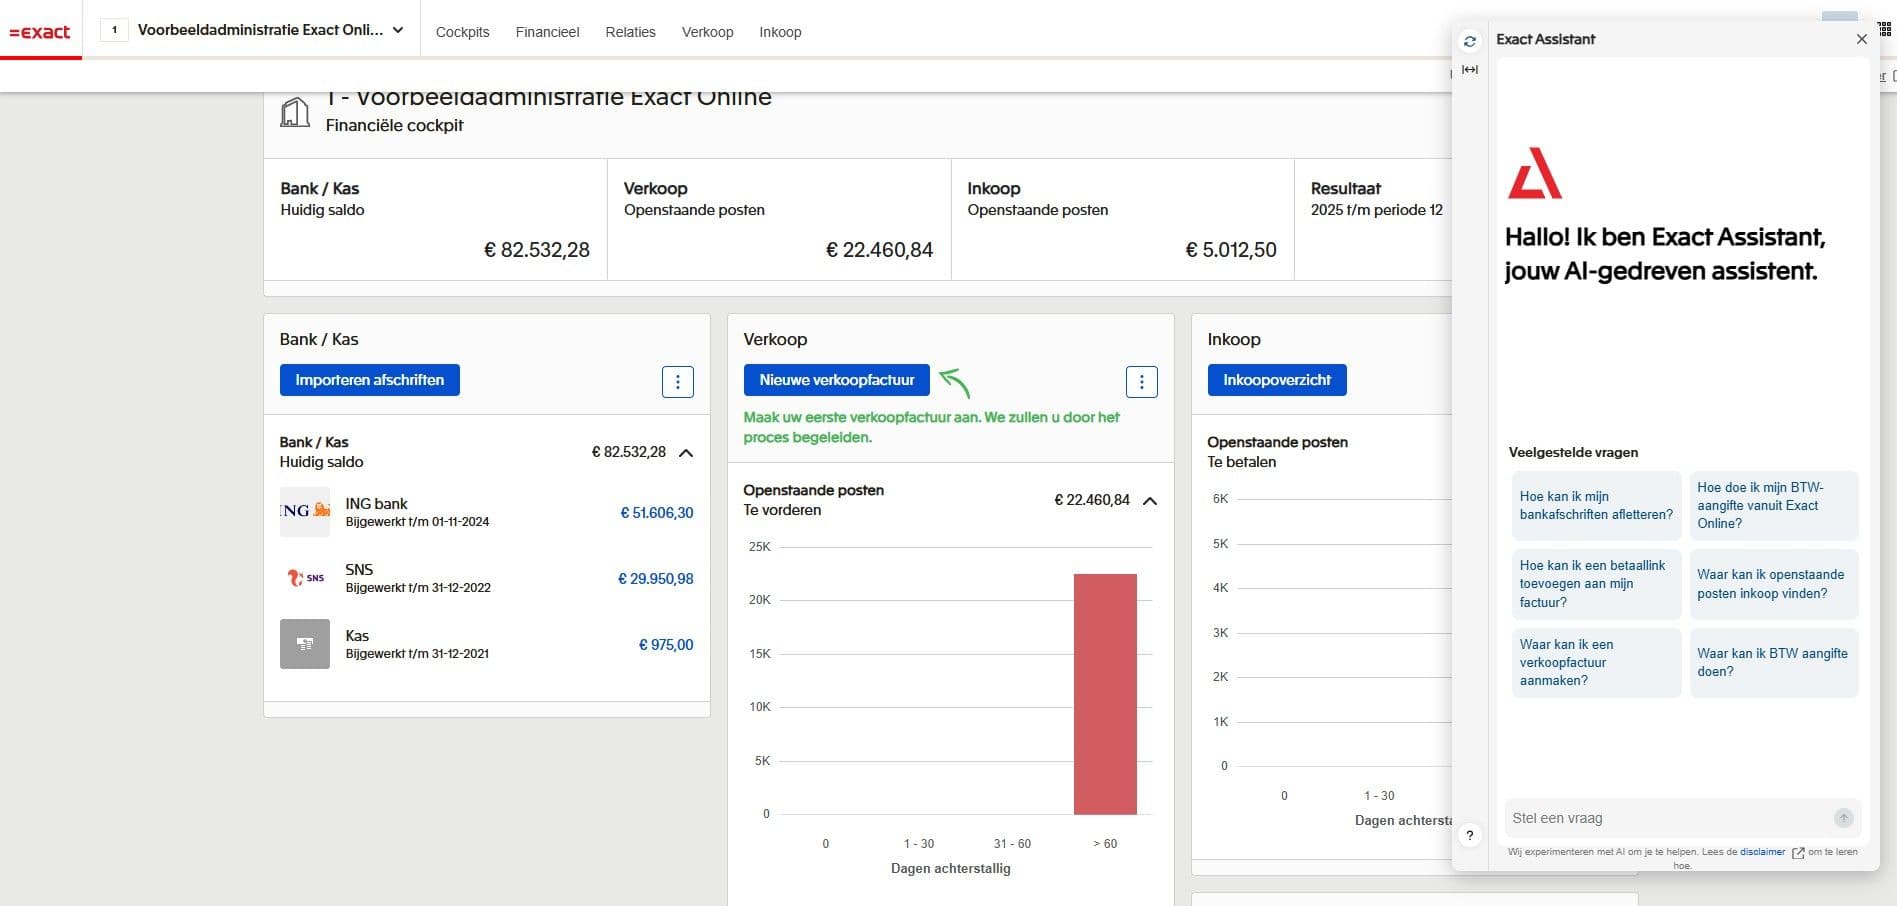
Task: Click the Exact logo in the header
Action: pyautogui.click(x=40, y=32)
